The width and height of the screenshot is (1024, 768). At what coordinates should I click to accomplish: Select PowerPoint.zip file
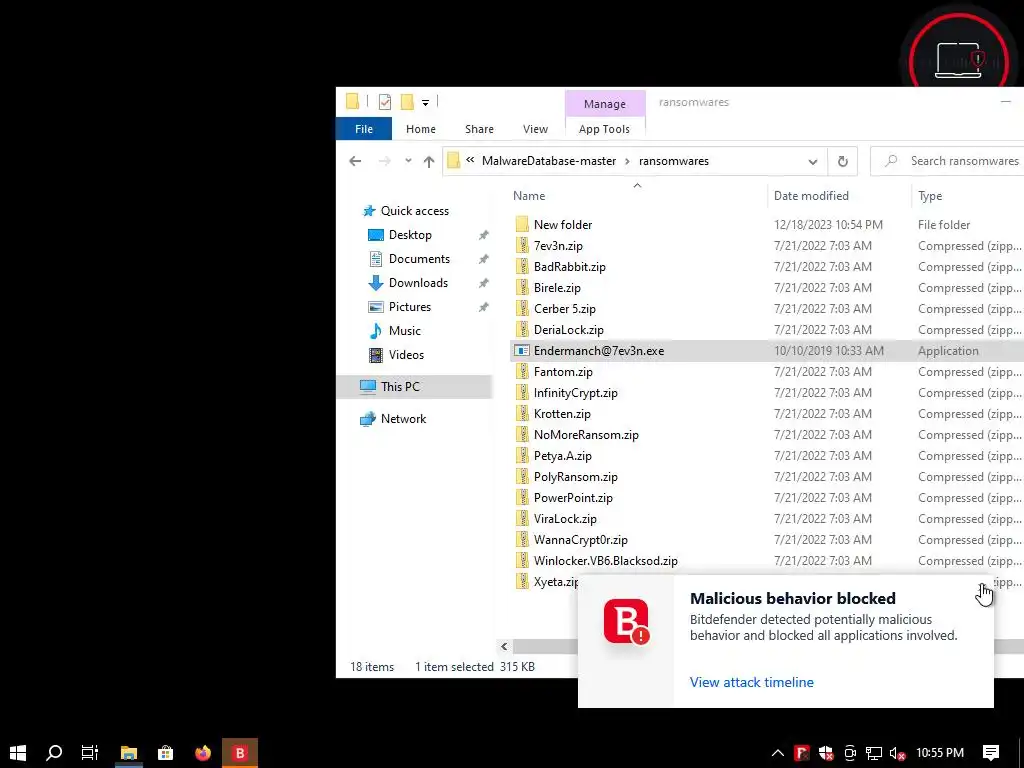pyautogui.click(x=573, y=498)
